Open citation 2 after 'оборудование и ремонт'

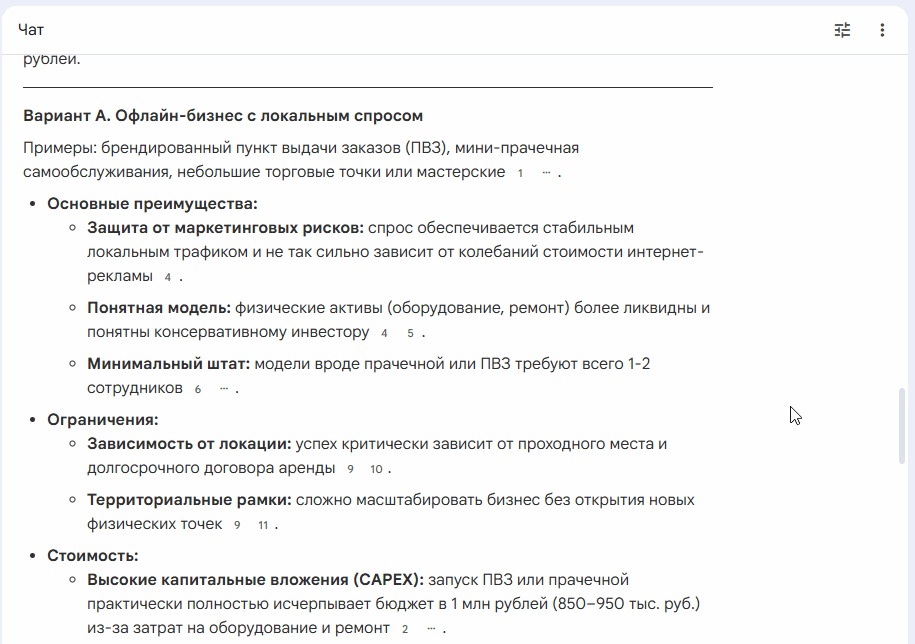click(405, 629)
